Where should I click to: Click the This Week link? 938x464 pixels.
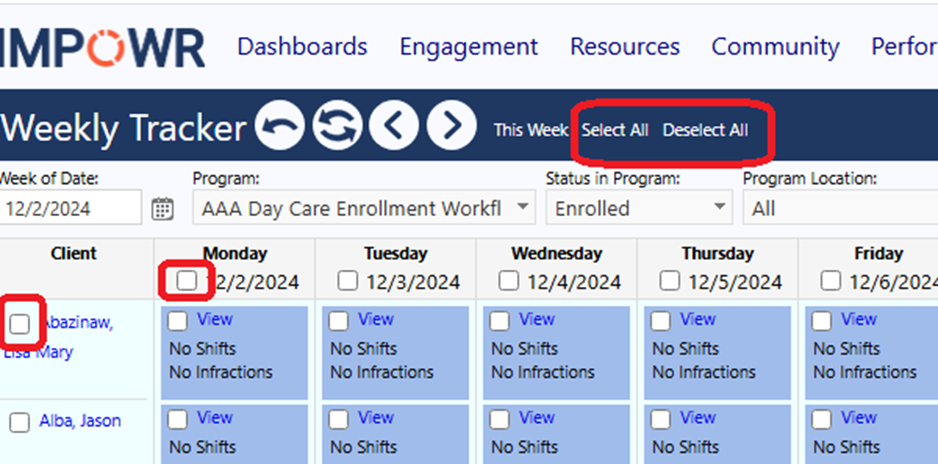pos(531,130)
